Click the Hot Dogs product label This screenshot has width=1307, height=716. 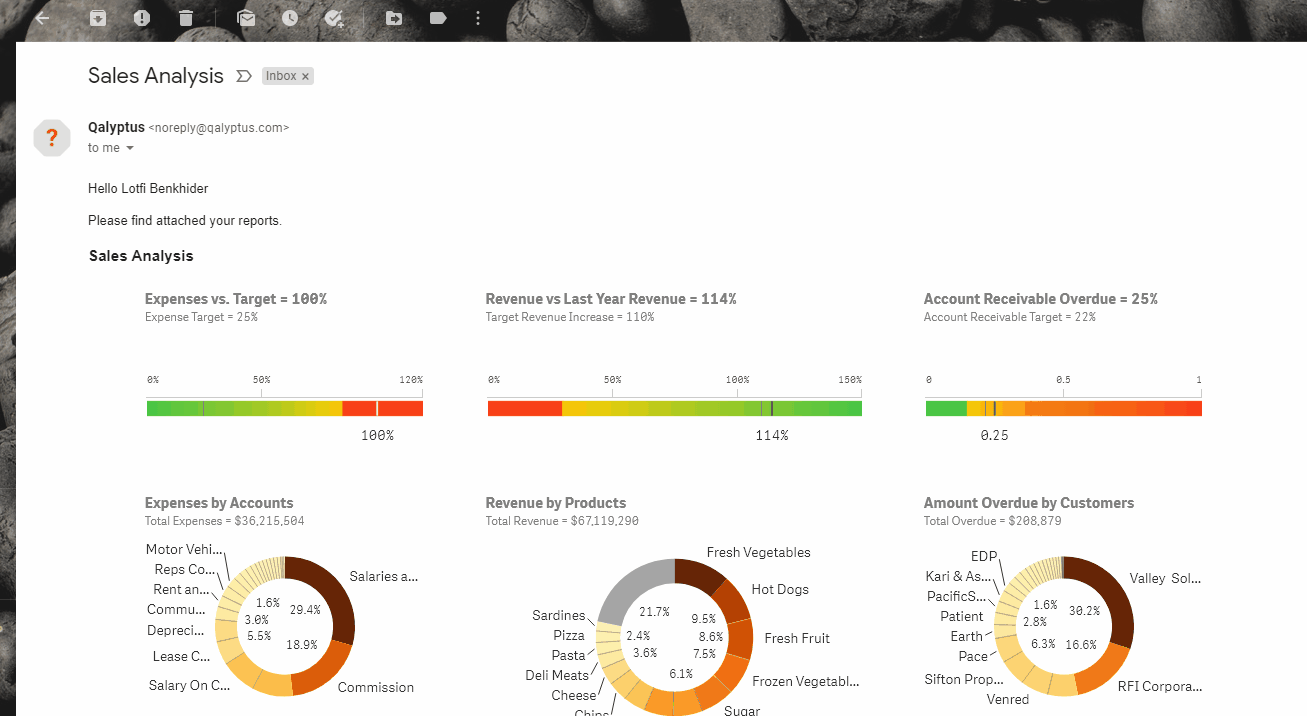pyautogui.click(x=780, y=589)
